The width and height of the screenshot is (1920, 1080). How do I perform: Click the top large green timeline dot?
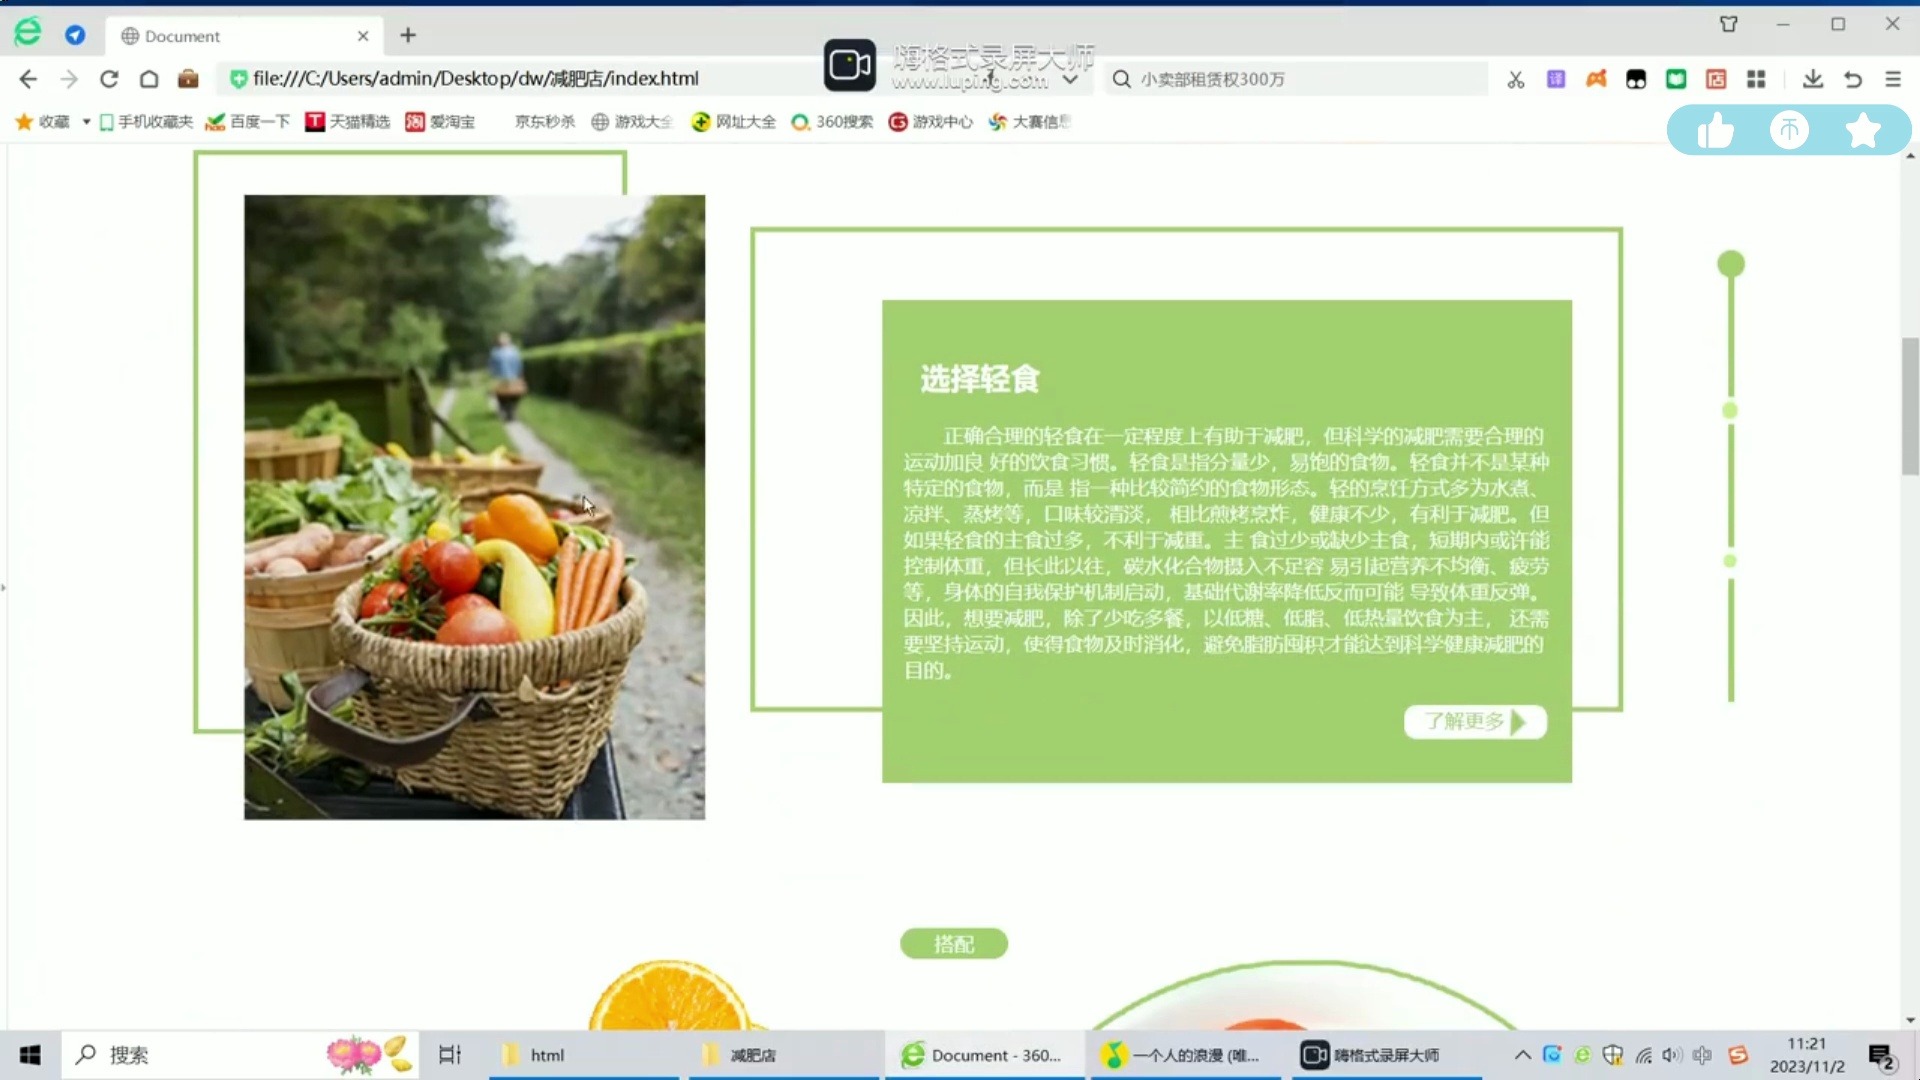[1731, 264]
